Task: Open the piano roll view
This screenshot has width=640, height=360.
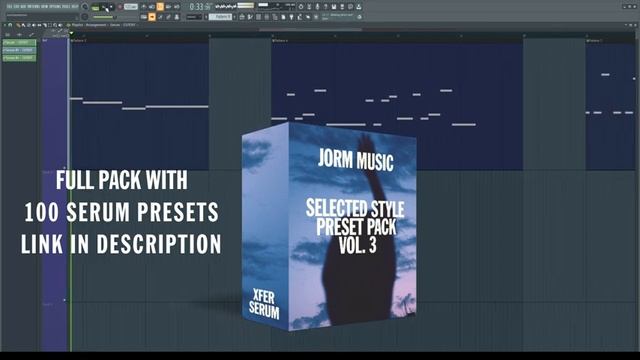Action: (250, 17)
